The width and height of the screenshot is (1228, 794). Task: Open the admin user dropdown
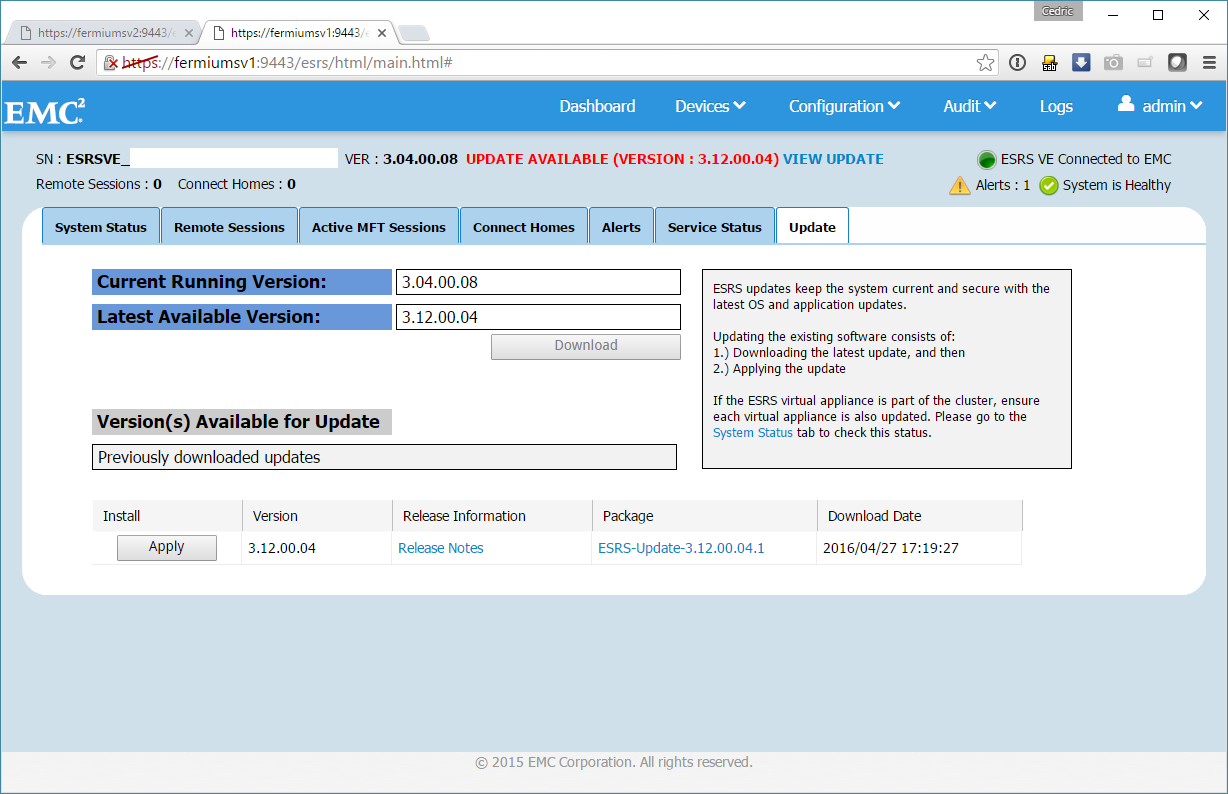click(x=1160, y=106)
